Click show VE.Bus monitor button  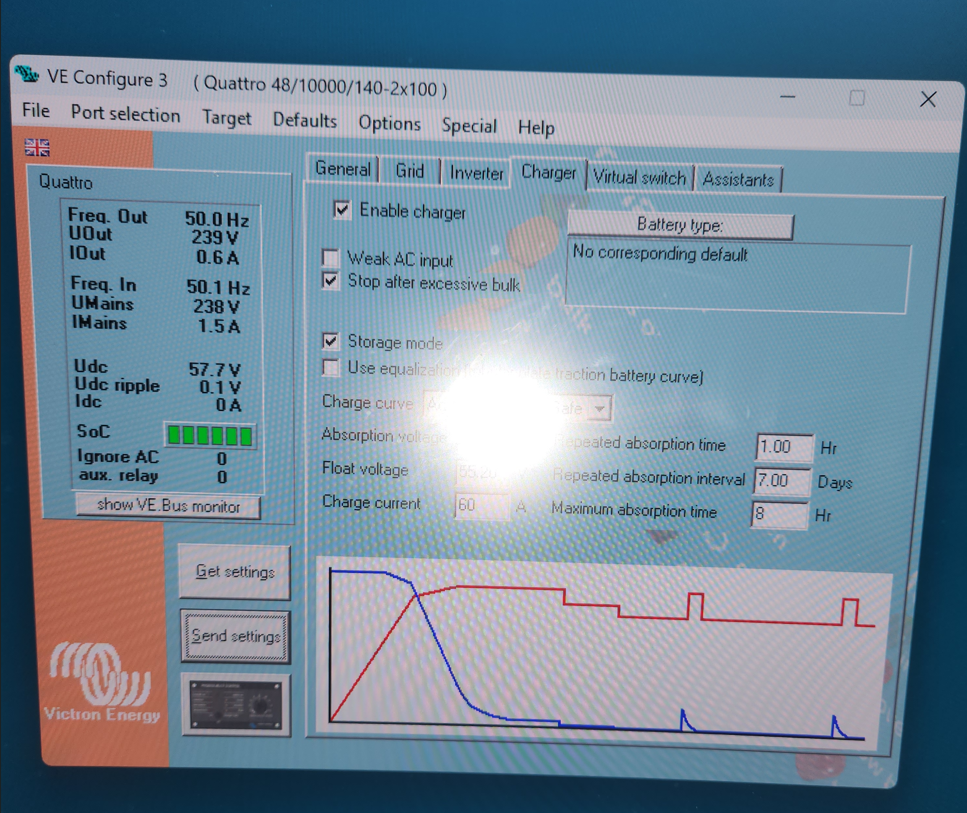tap(168, 505)
